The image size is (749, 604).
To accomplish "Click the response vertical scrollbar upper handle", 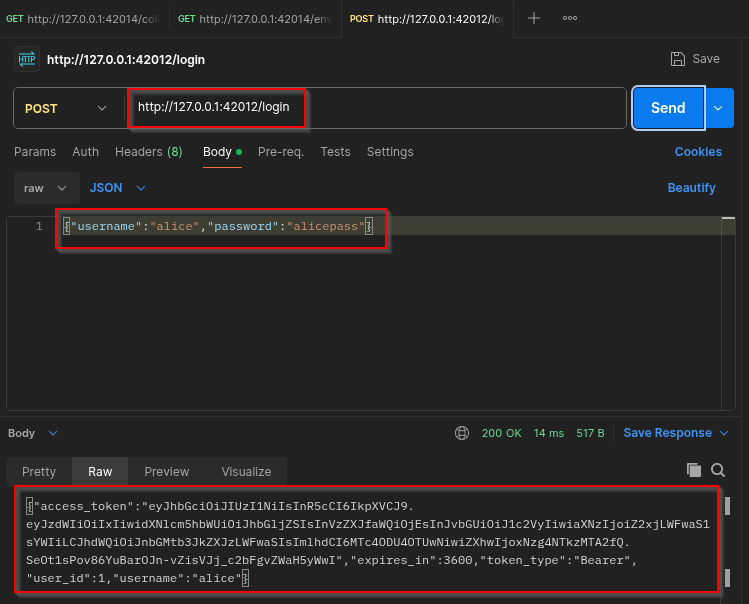I will [x=728, y=506].
